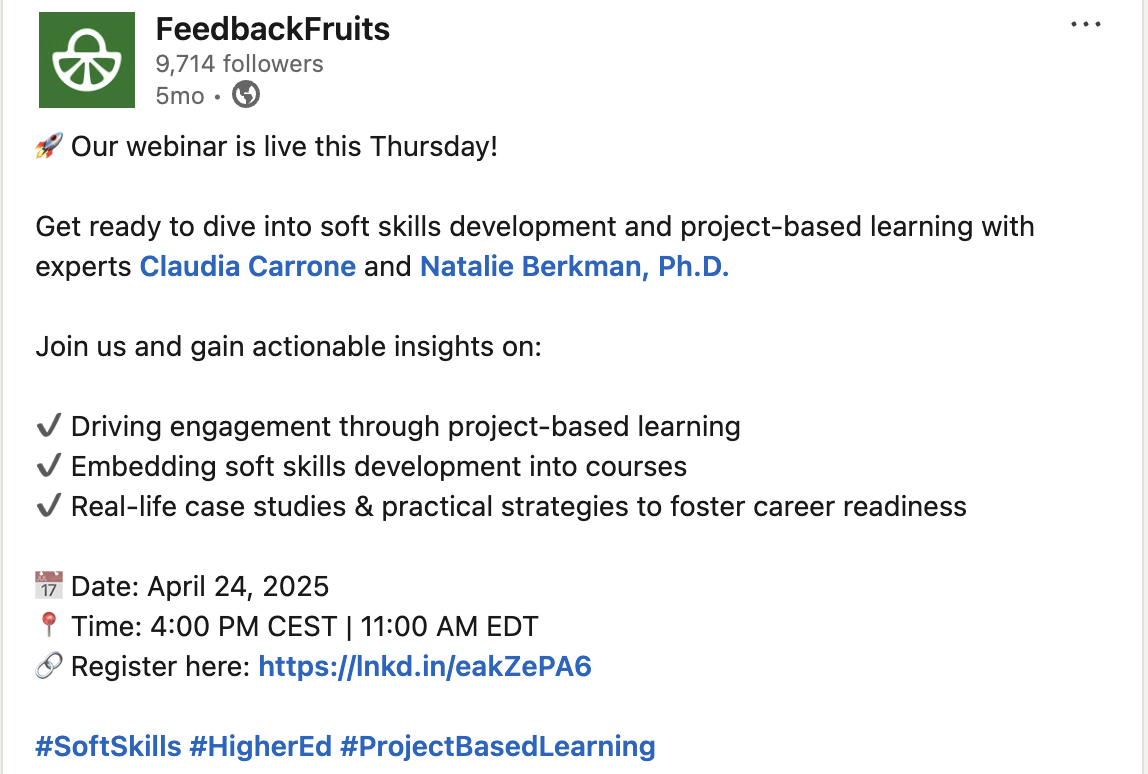
Task: Select the #SoftSkills hashtag
Action: pos(108,746)
